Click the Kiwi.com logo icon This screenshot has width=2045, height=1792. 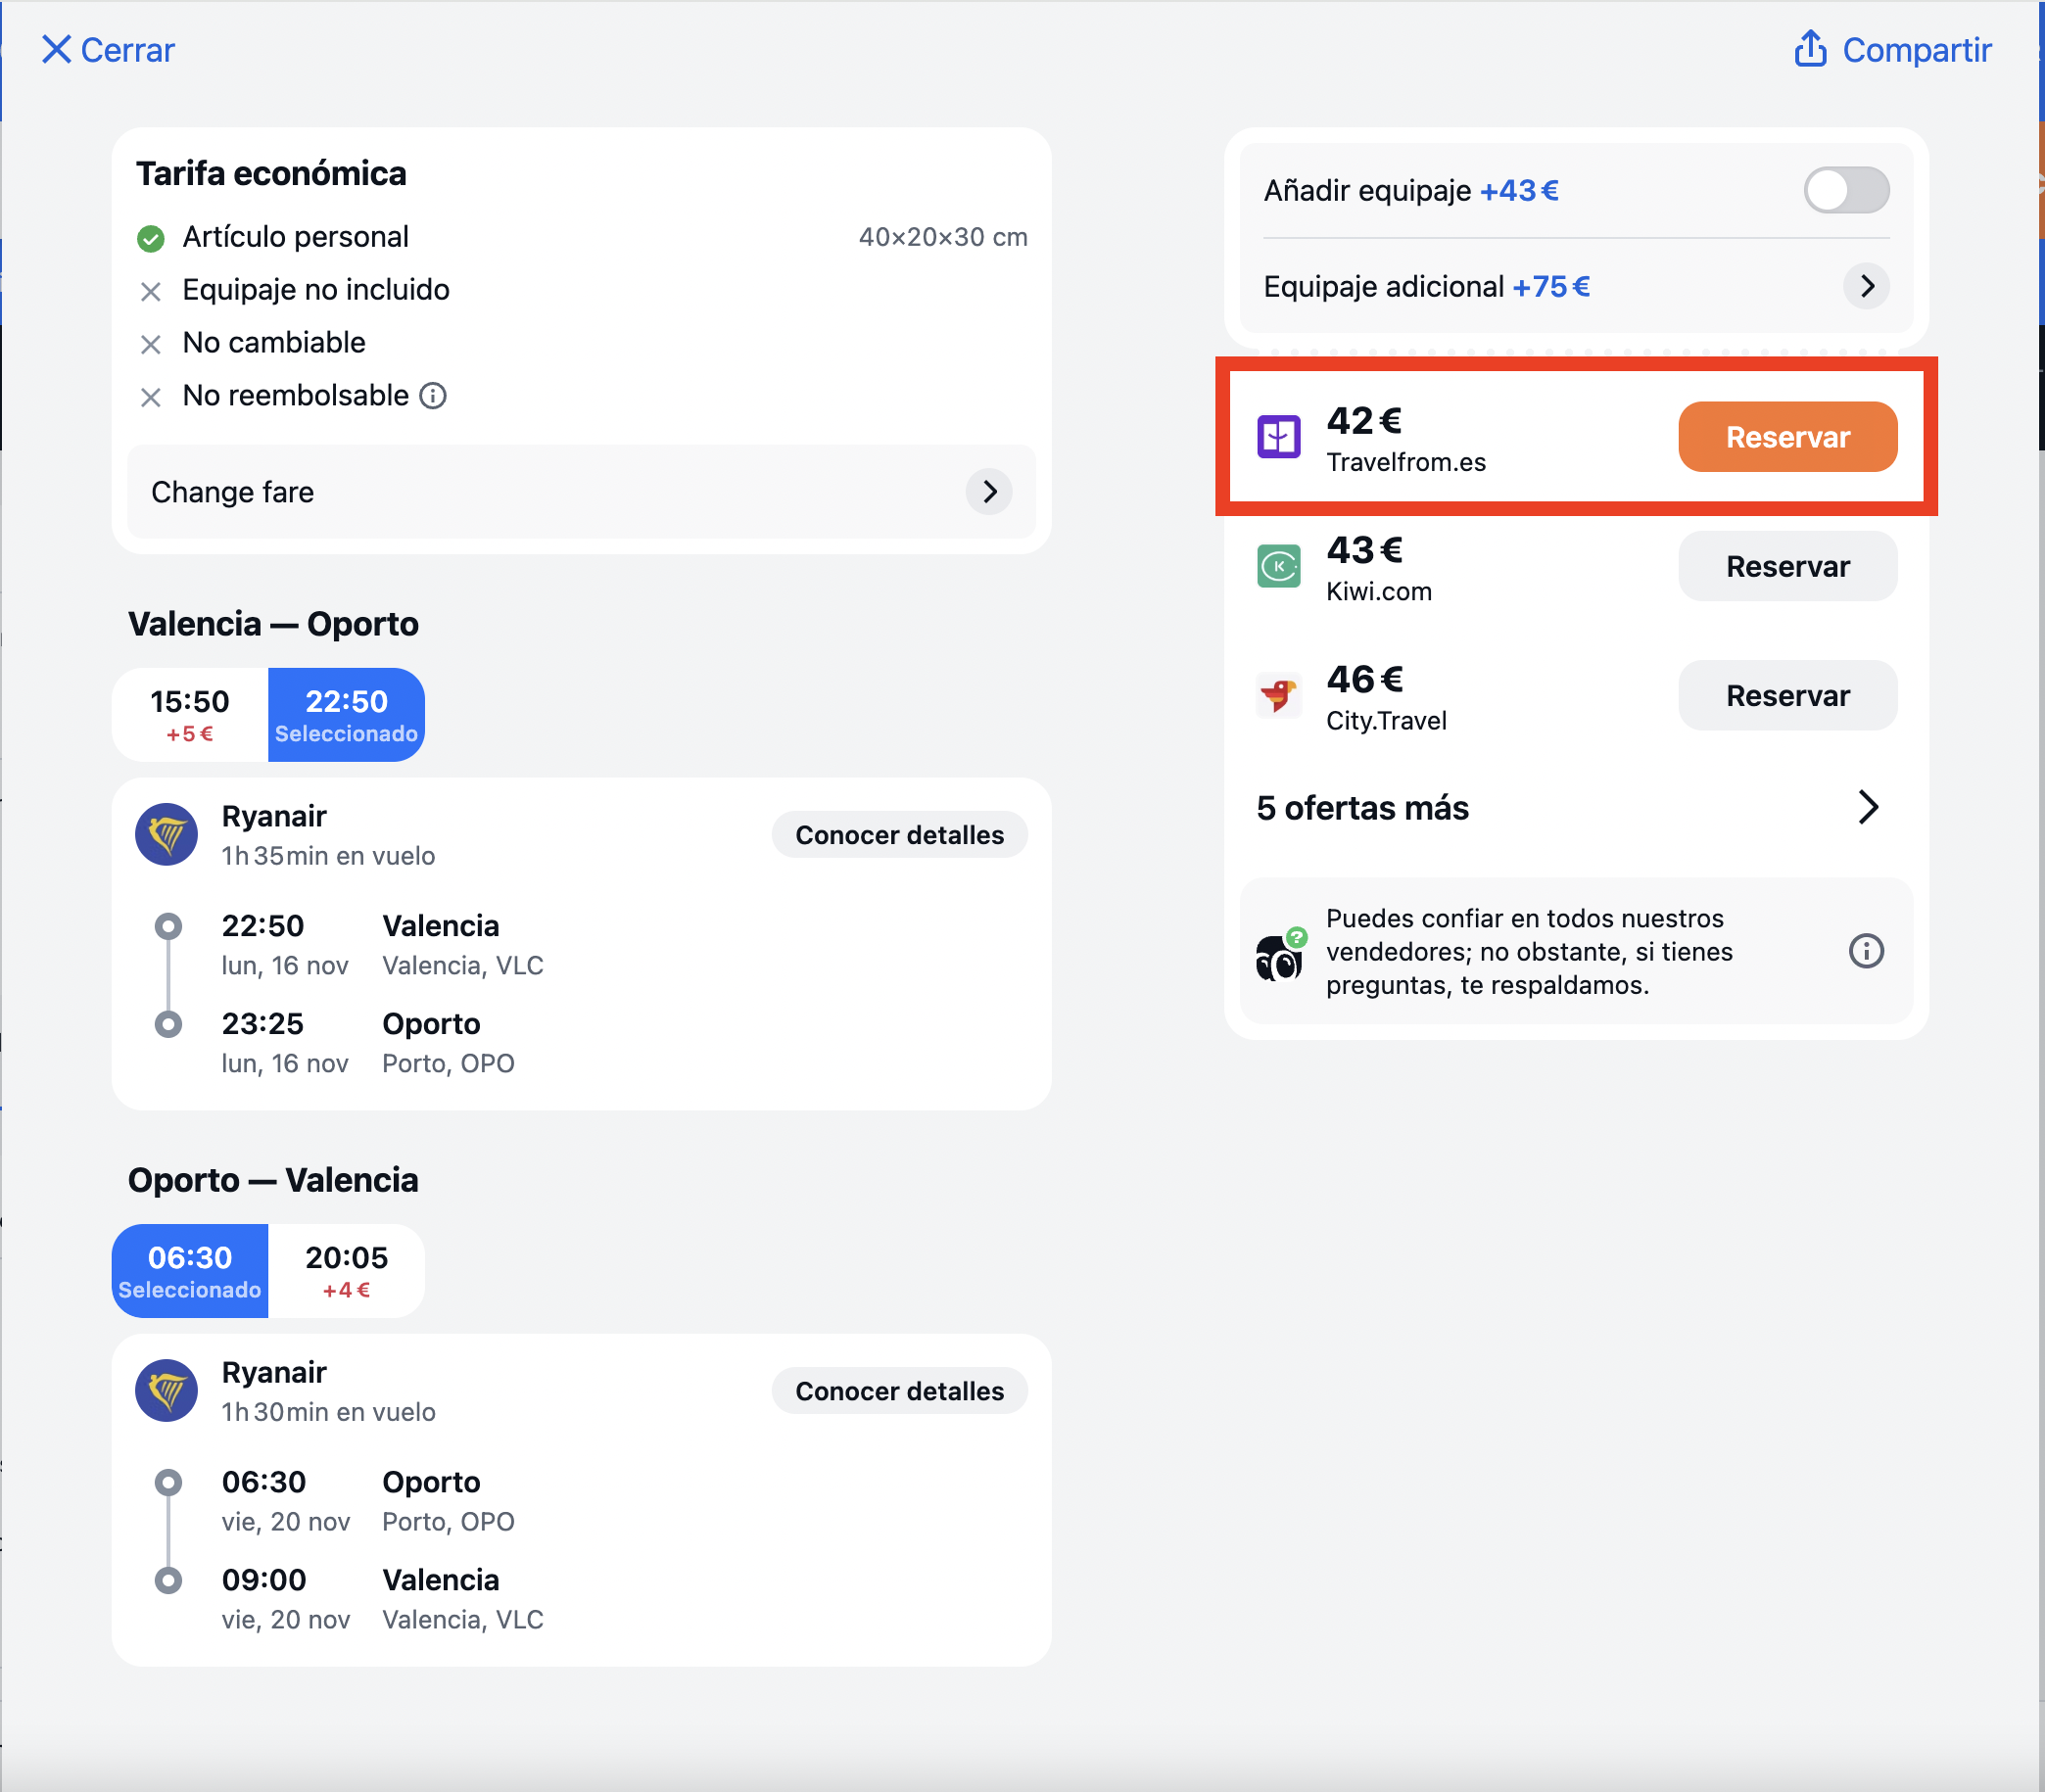point(1278,566)
